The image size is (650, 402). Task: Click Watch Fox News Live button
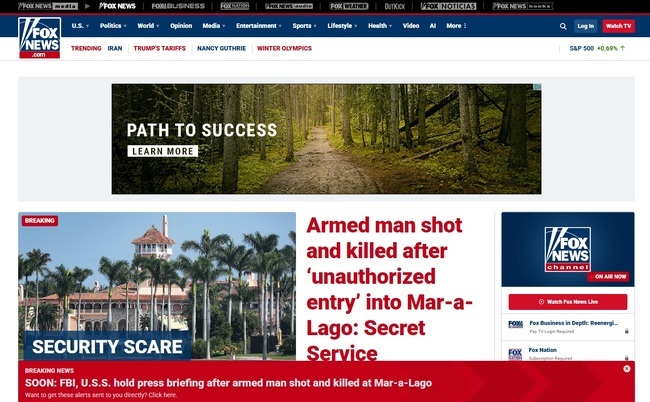tap(568, 302)
